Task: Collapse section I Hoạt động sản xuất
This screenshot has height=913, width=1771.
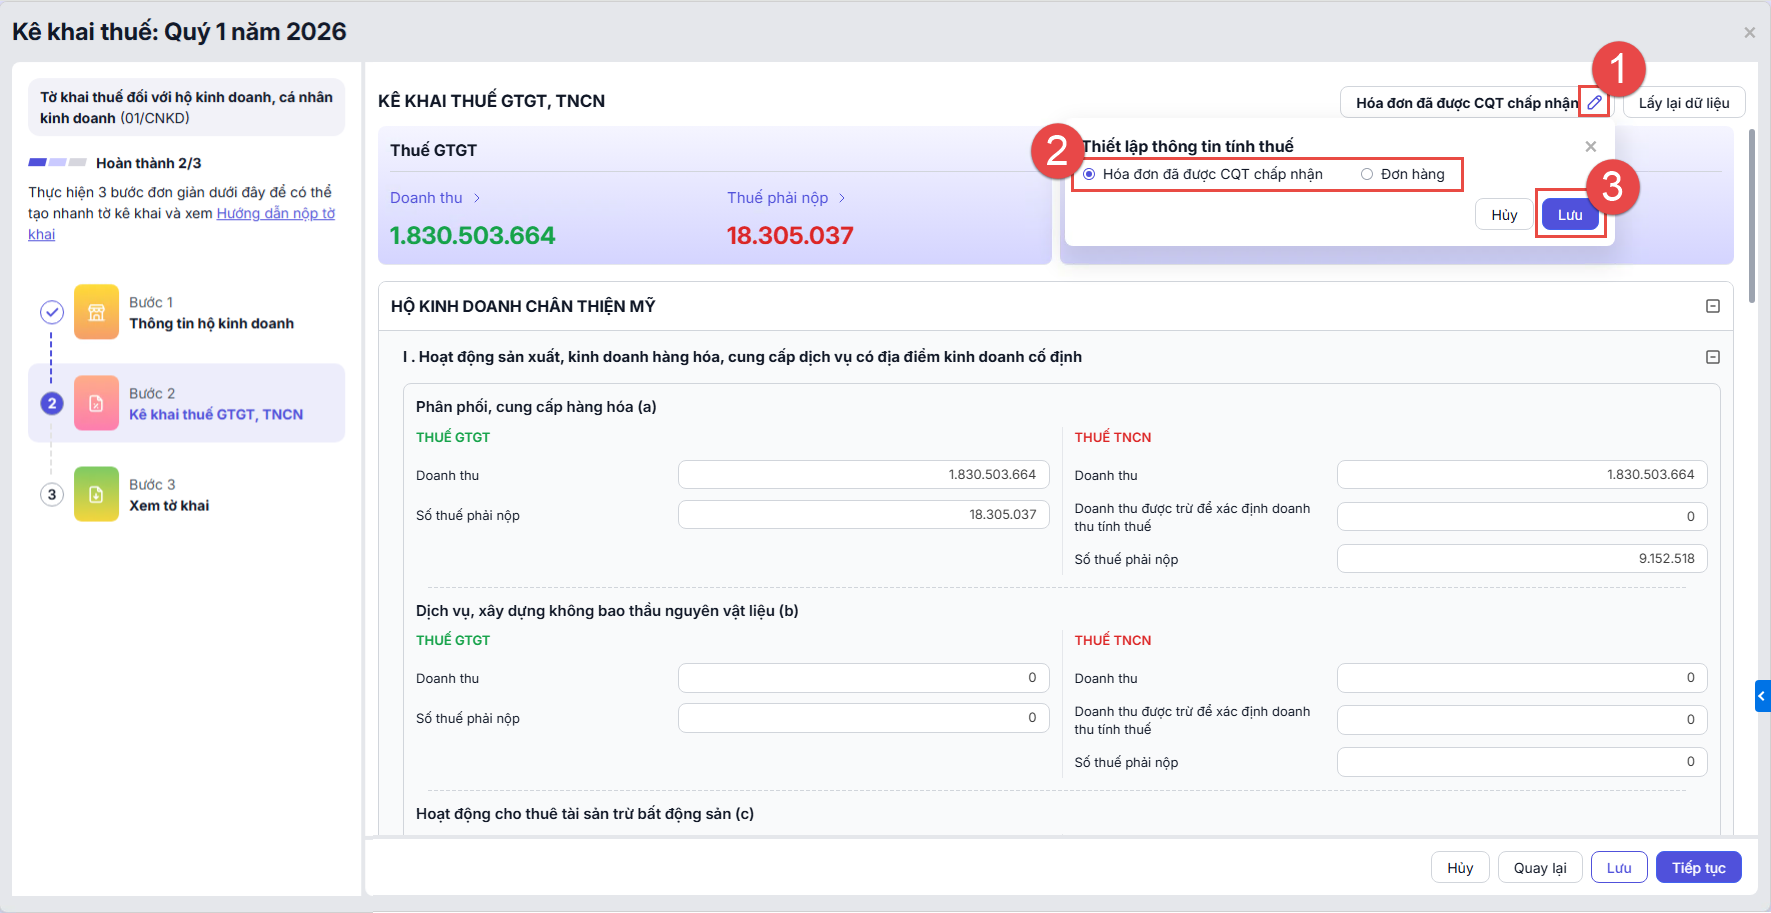Action: pyautogui.click(x=1712, y=357)
